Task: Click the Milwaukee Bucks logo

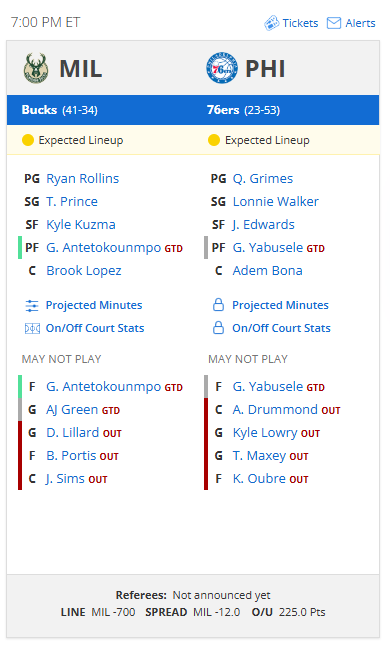Action: (x=36, y=68)
